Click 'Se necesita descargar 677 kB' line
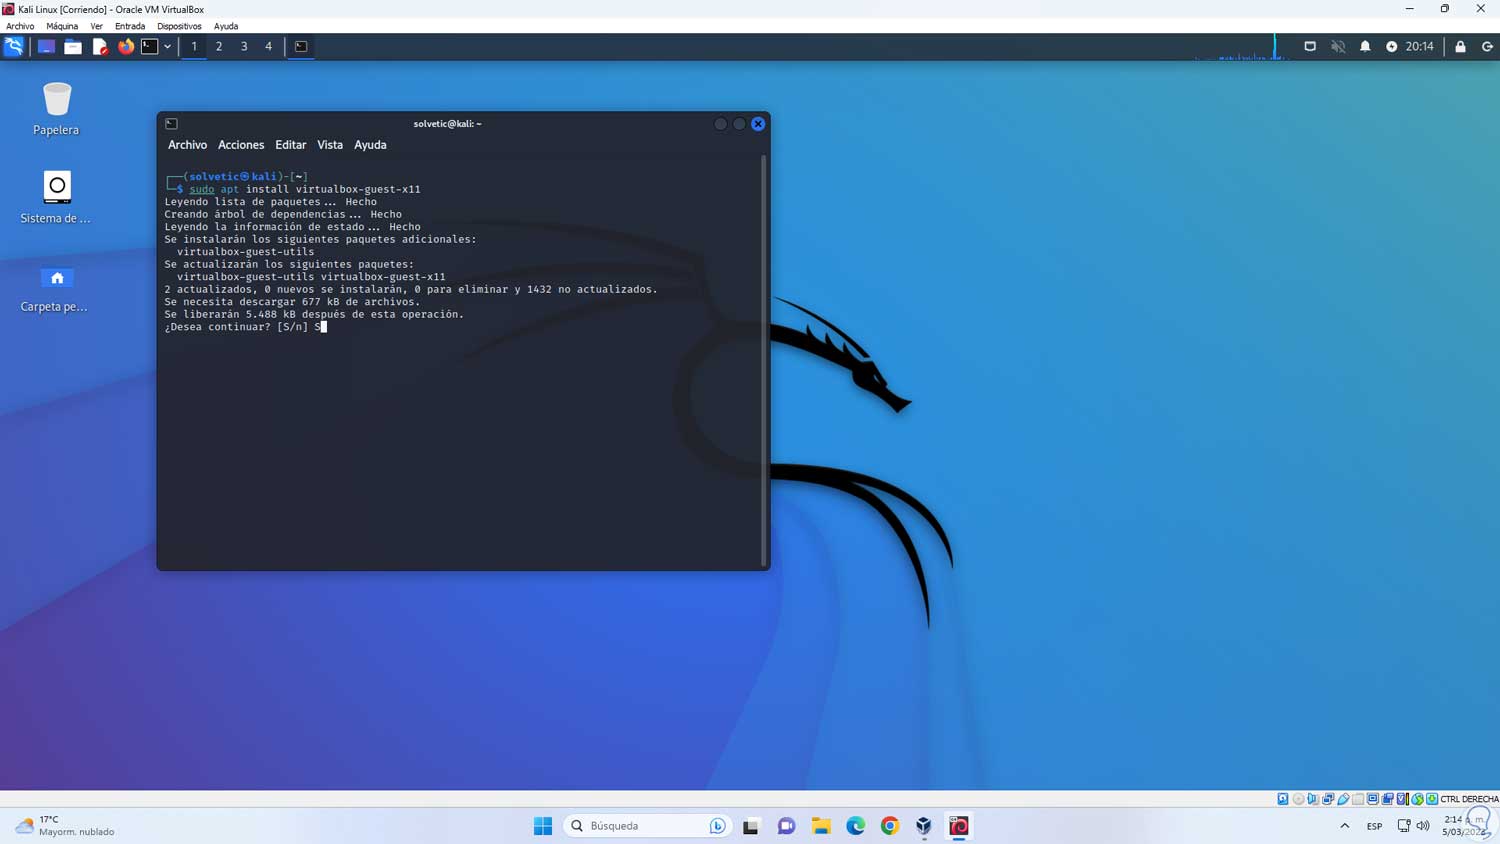Viewport: 1500px width, 844px height. [292, 302]
